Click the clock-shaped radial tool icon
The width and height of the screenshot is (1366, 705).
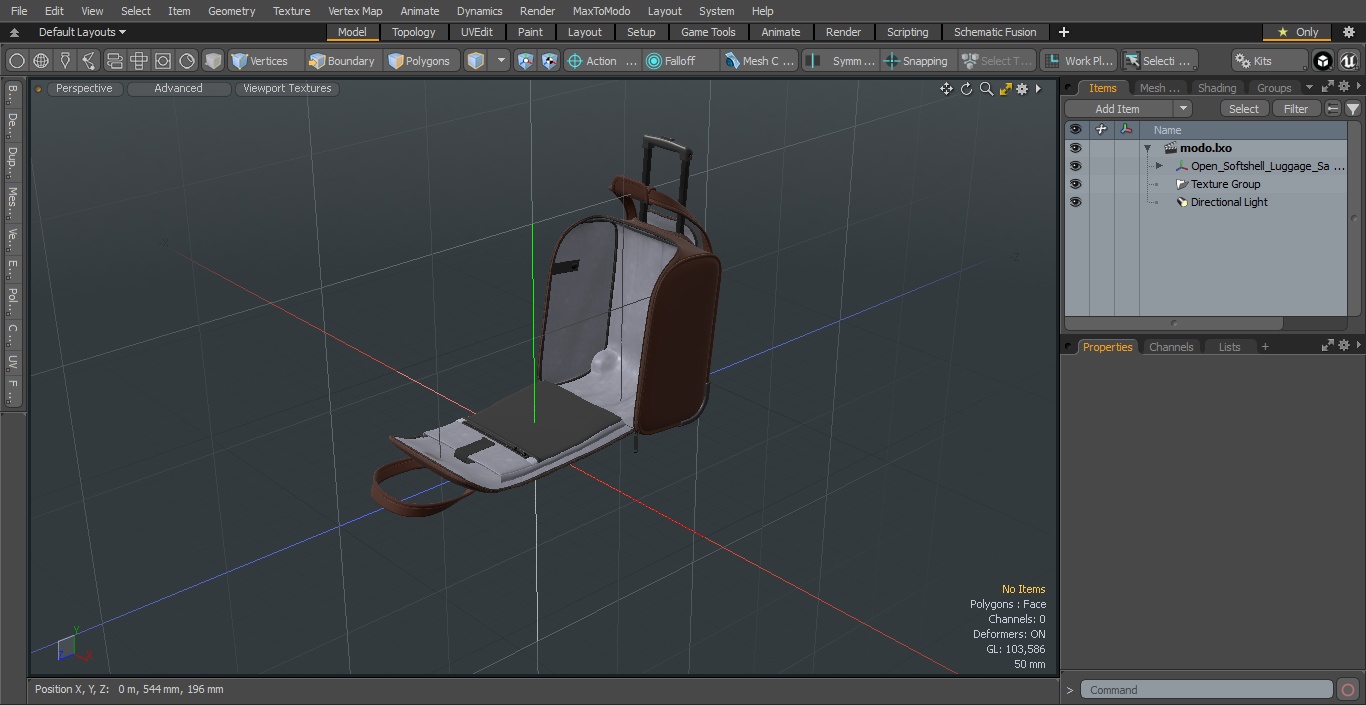[187, 61]
